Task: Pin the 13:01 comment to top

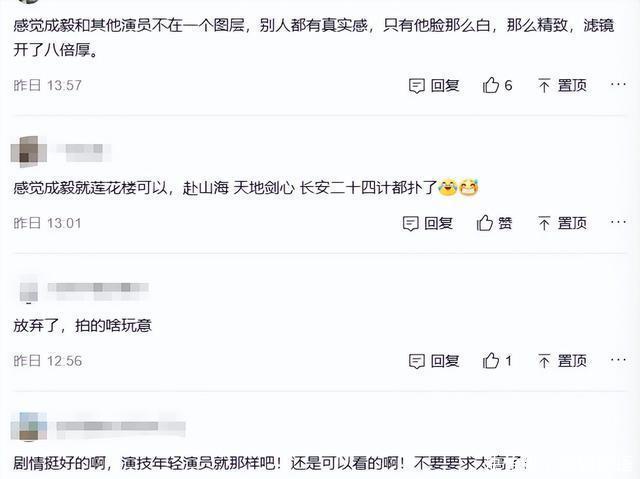Action: 544,223
